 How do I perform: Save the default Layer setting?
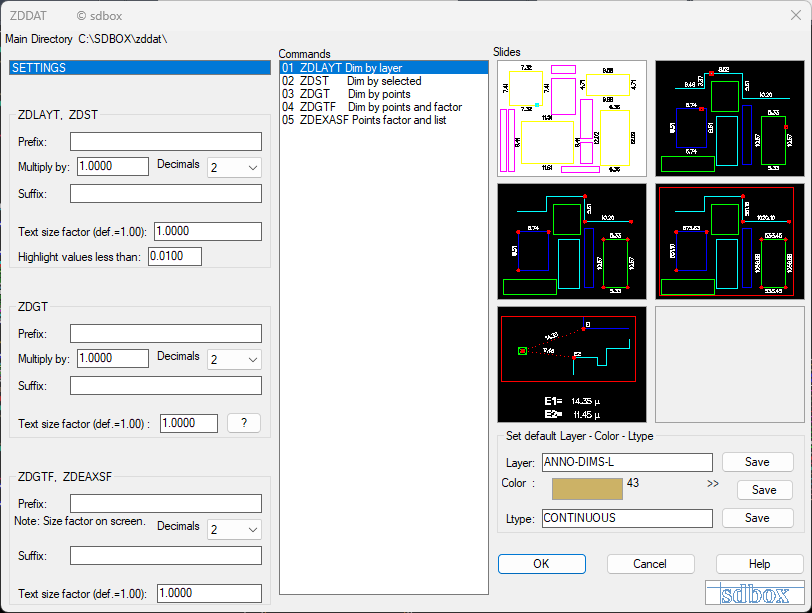[x=758, y=462]
